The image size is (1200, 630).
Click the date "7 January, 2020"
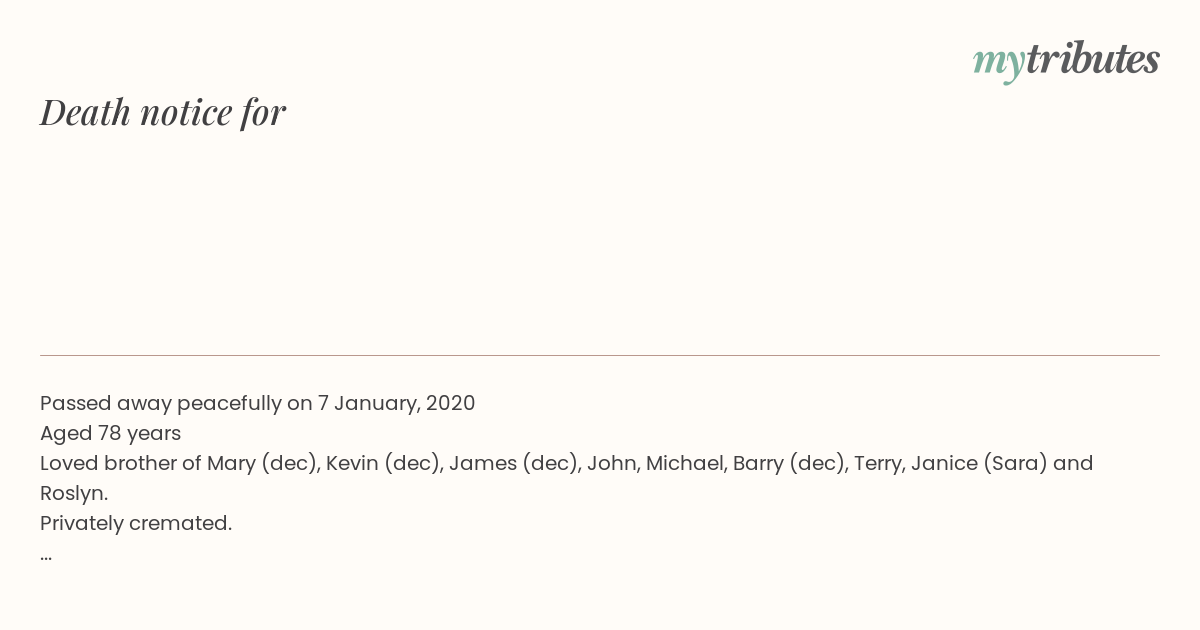pos(396,404)
